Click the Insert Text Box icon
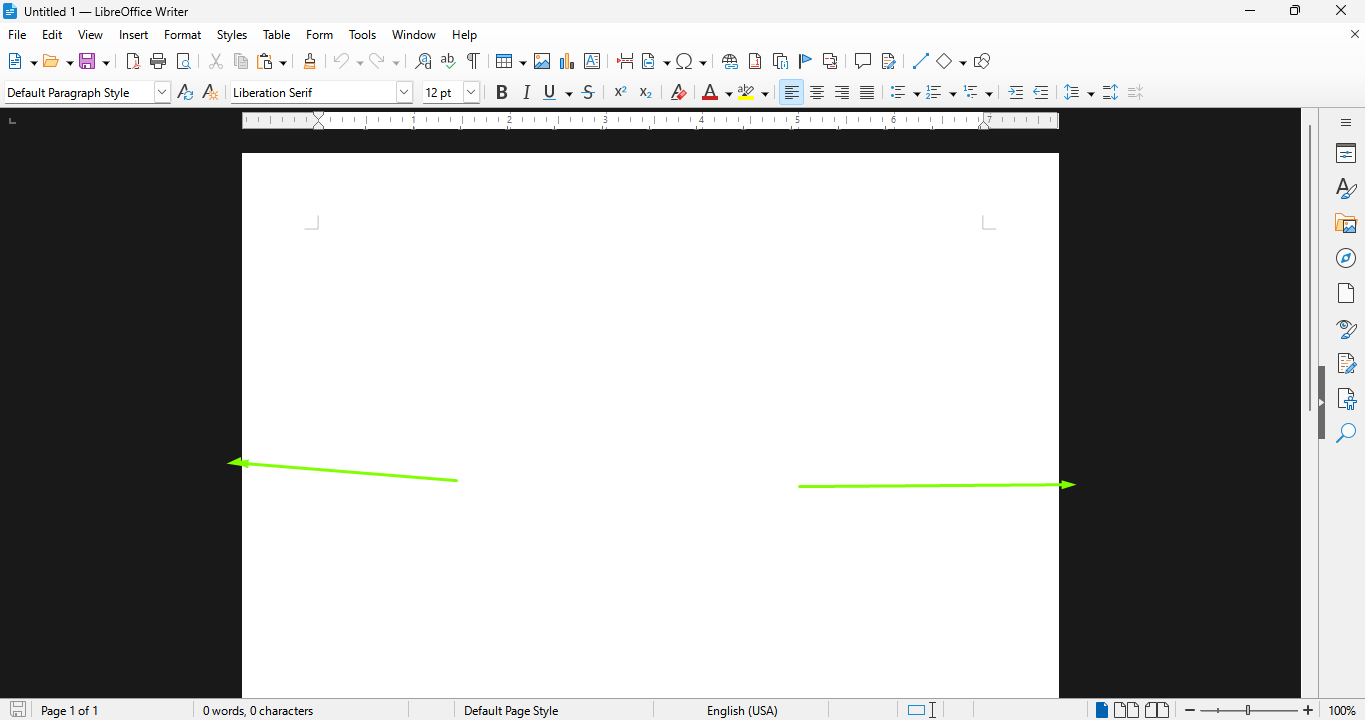Screen dimensions: 1365x720 (592, 61)
